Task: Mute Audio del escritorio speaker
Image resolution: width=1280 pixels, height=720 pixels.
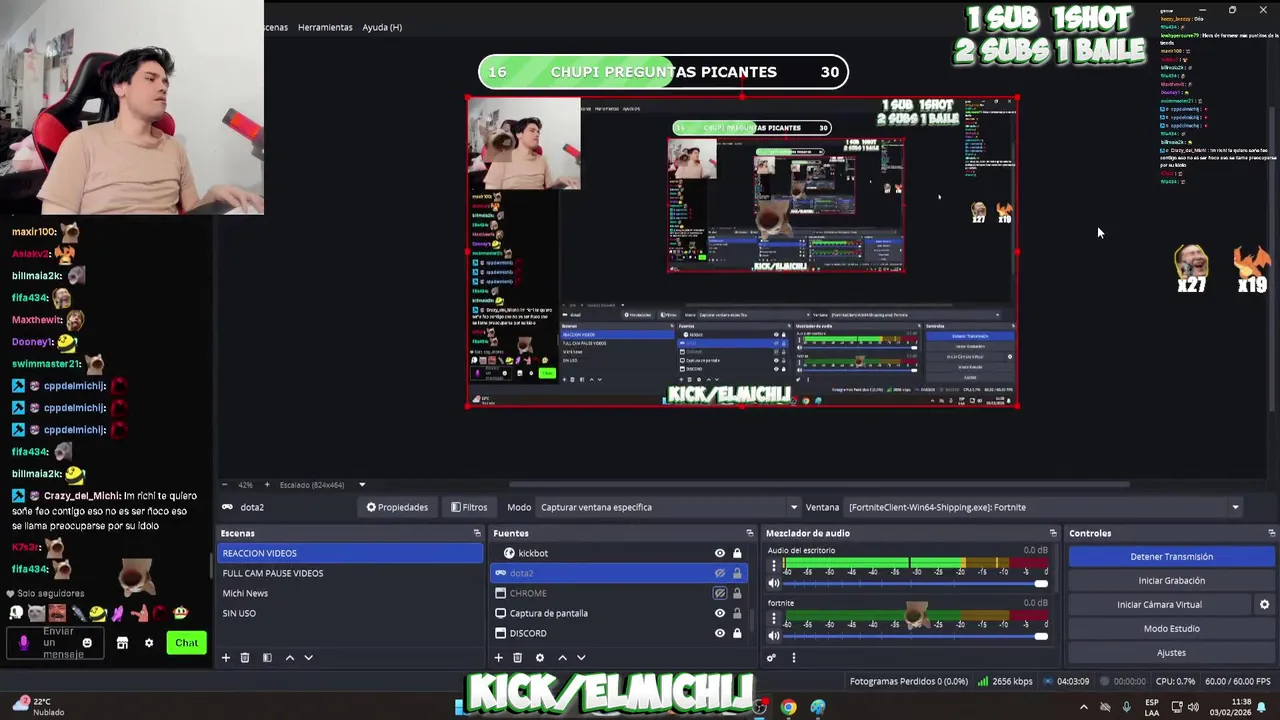Action: point(773,583)
